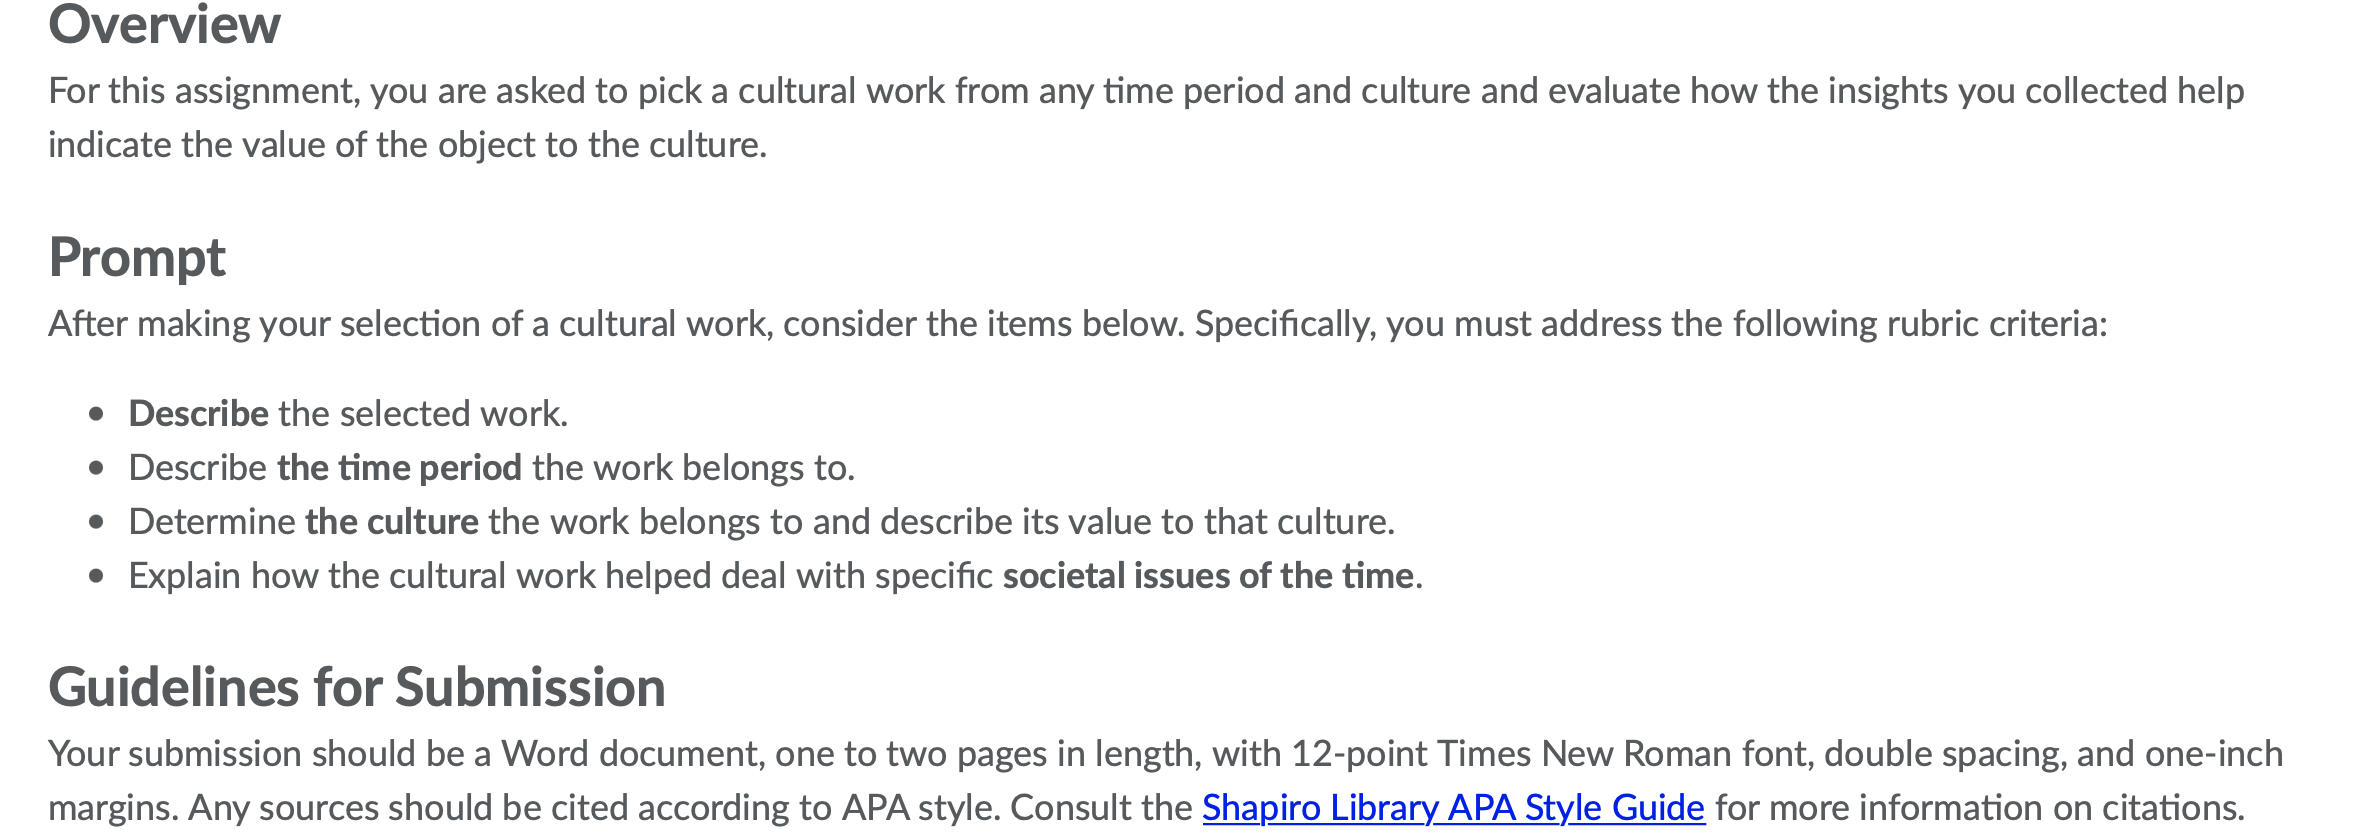Click the bullet point before "Explain how the cultural work"
The width and height of the screenshot is (2374, 840).
[96, 576]
